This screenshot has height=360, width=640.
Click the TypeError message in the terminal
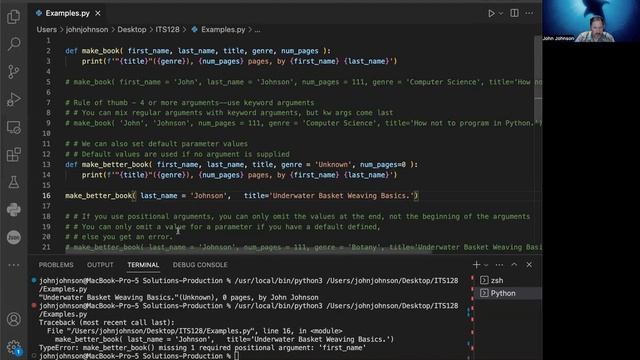point(202,348)
